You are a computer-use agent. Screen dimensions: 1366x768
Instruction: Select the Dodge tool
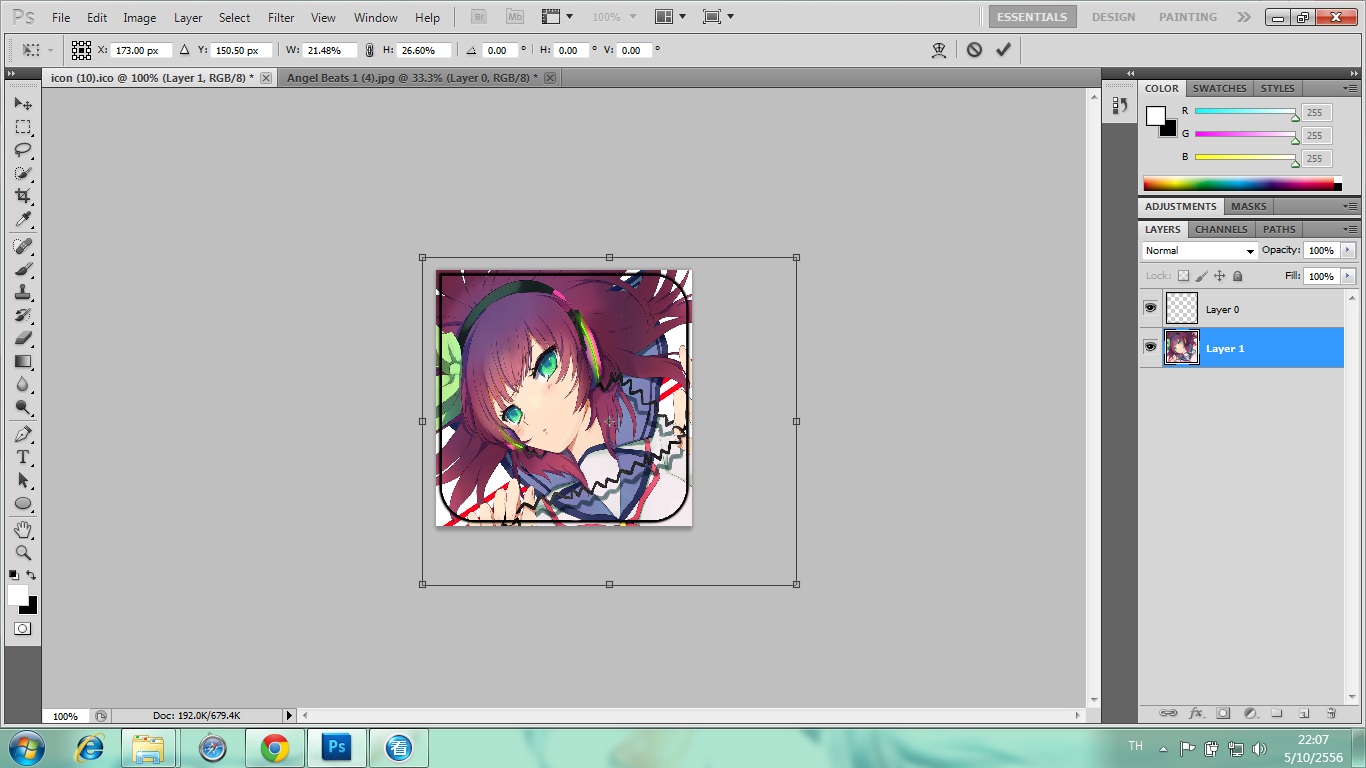[x=23, y=407]
